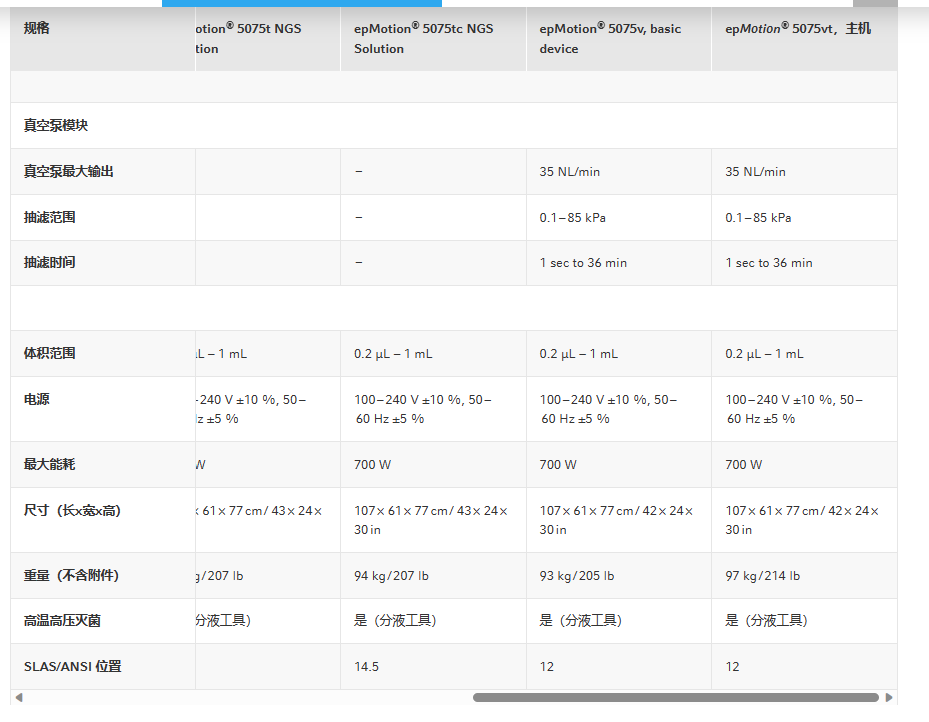Select epMotion 5075v, basic device header
Screen dimensions: 929x722
(610, 38)
